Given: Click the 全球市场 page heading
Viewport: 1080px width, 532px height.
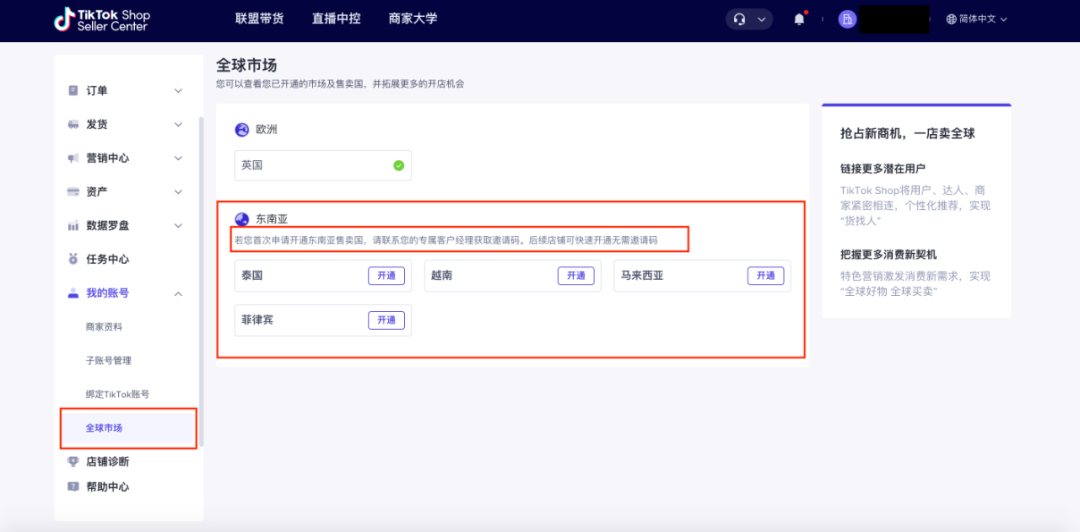Looking at the screenshot, I should [247, 65].
